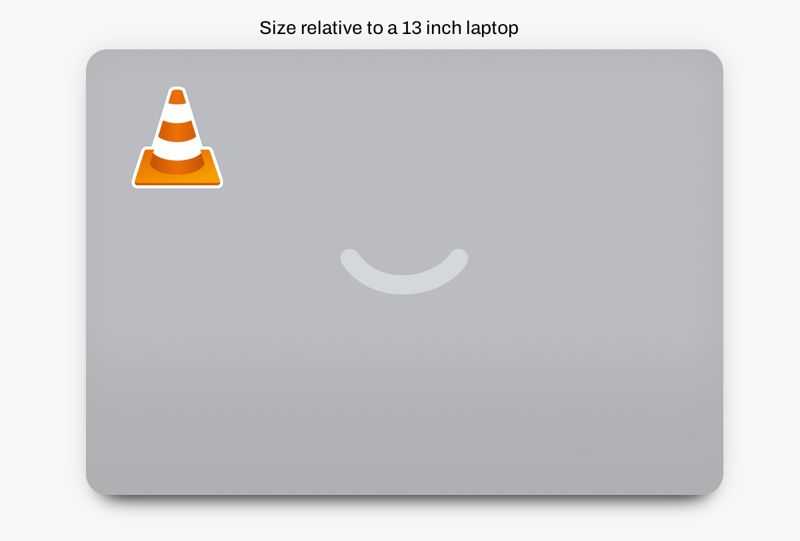Click the top-right rounded corner of the laptop
This screenshot has height=541, width=800.
point(713,59)
